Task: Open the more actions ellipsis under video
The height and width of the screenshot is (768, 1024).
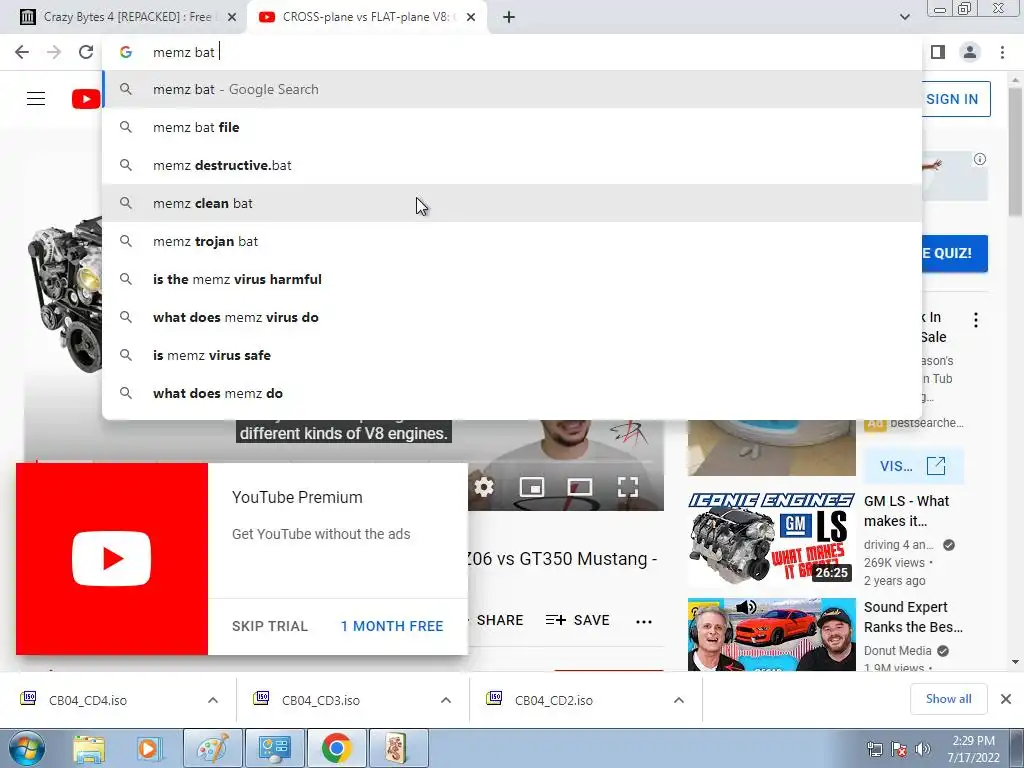Action: point(644,622)
